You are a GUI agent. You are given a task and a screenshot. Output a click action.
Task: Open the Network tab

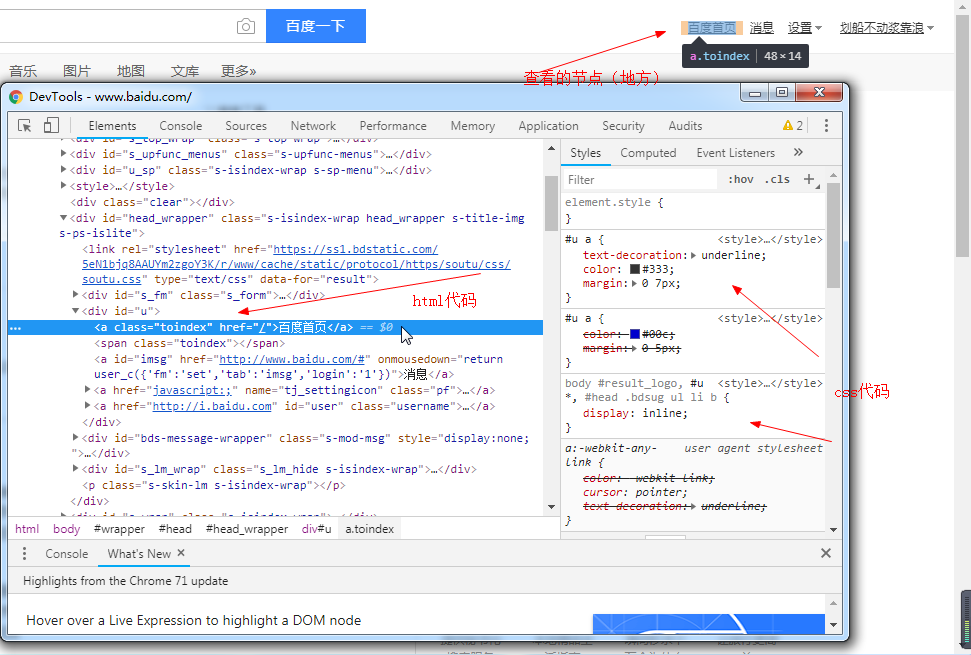tap(313, 126)
